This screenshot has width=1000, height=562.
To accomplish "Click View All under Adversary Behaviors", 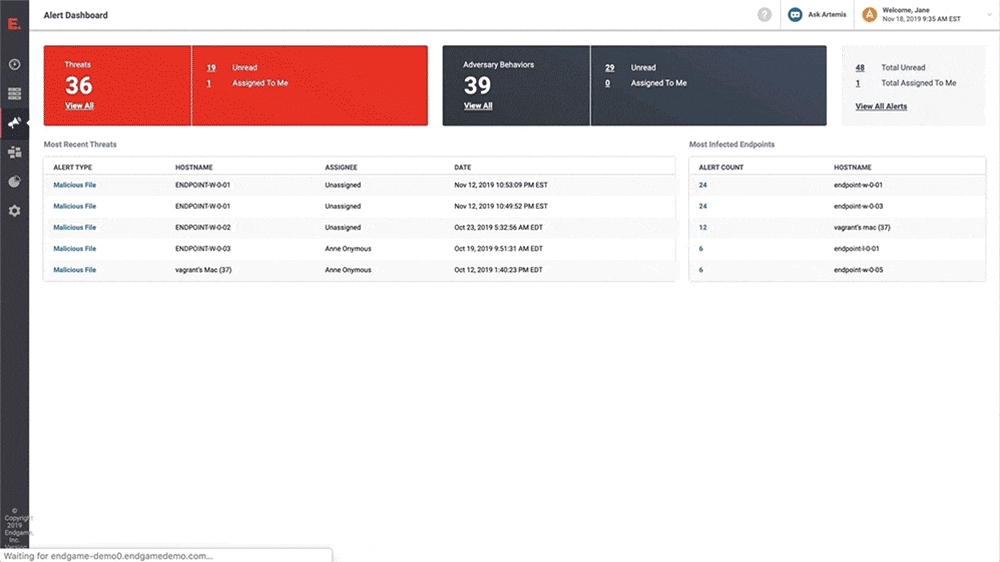I will pyautogui.click(x=478, y=106).
